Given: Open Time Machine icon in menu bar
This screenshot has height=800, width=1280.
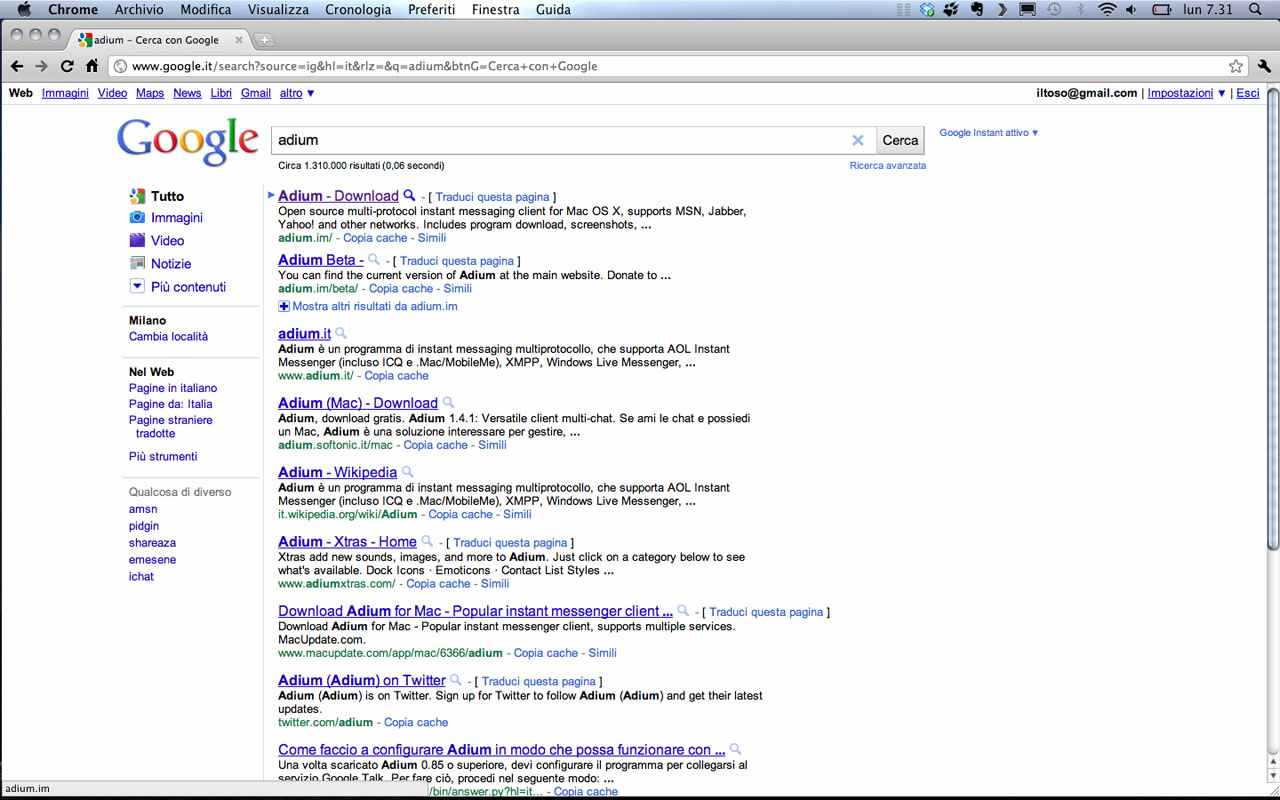Looking at the screenshot, I should [1054, 9].
